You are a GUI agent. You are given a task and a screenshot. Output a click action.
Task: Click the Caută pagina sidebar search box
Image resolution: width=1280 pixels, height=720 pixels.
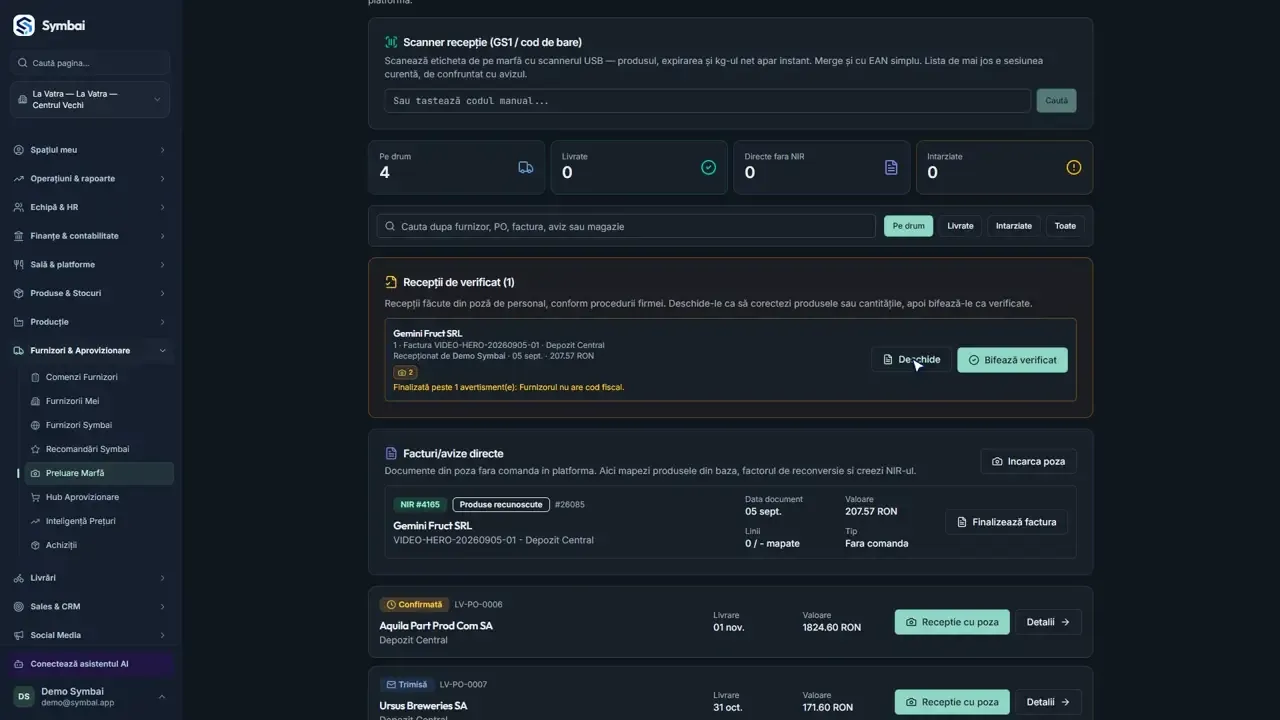90,63
